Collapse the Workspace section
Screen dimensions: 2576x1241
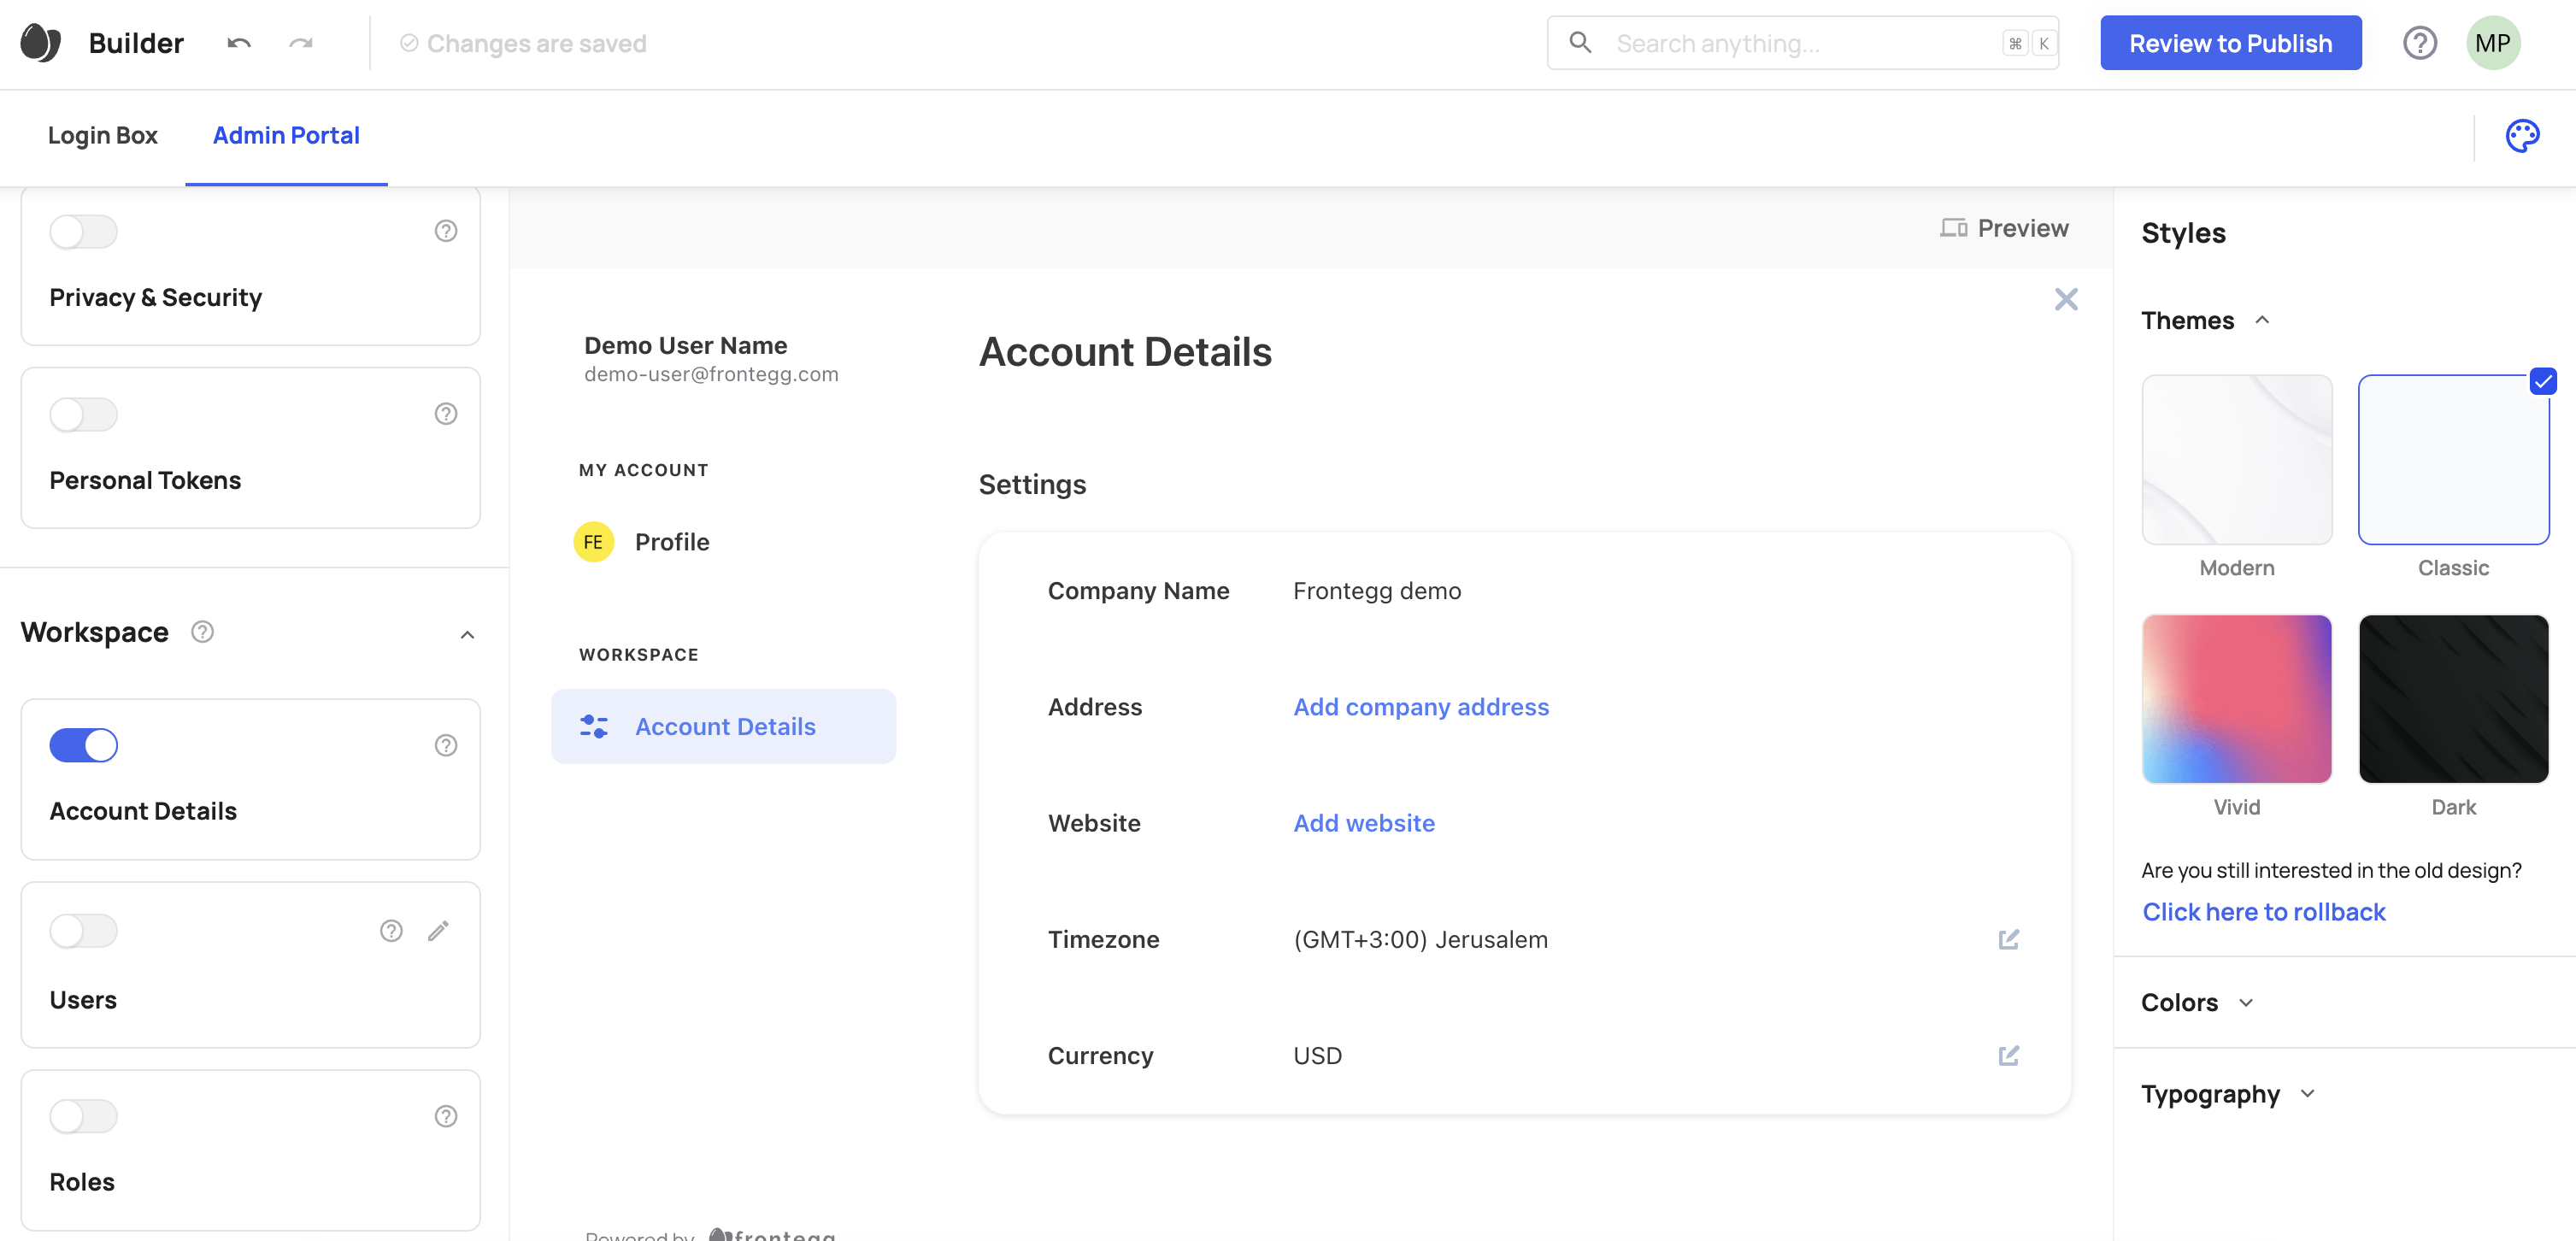pos(467,635)
